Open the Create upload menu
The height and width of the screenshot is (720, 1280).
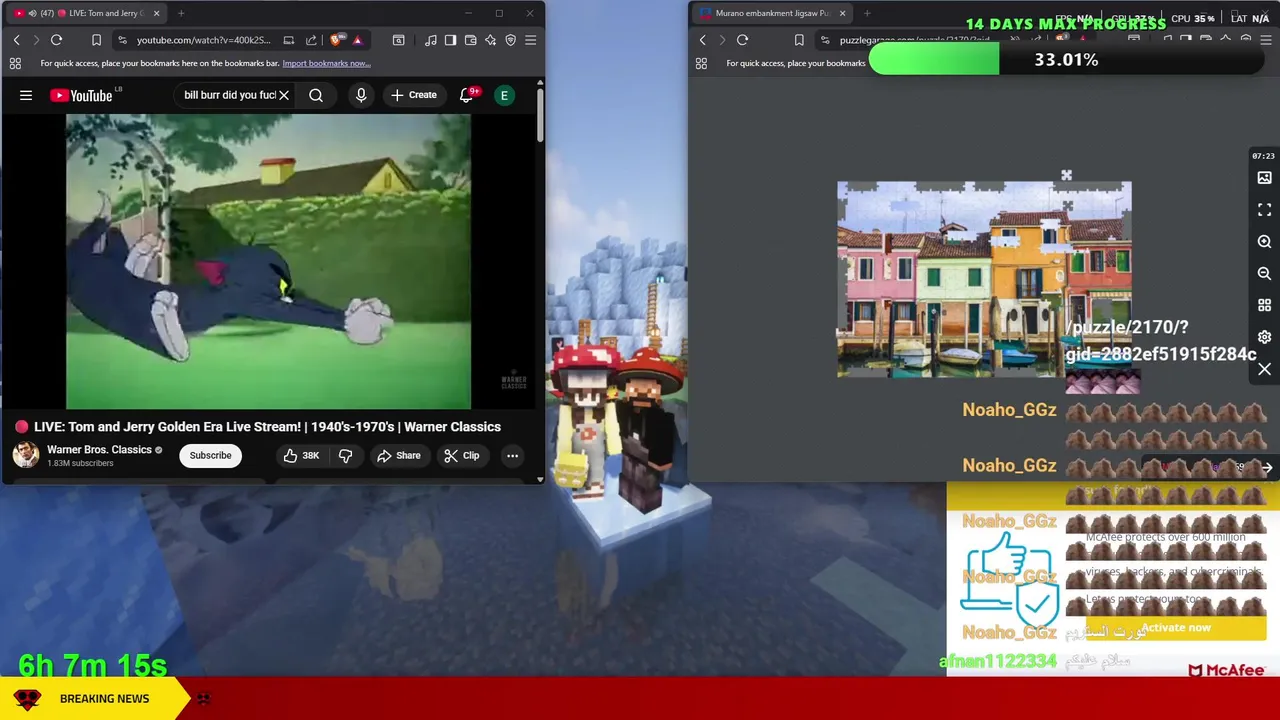[x=414, y=95]
